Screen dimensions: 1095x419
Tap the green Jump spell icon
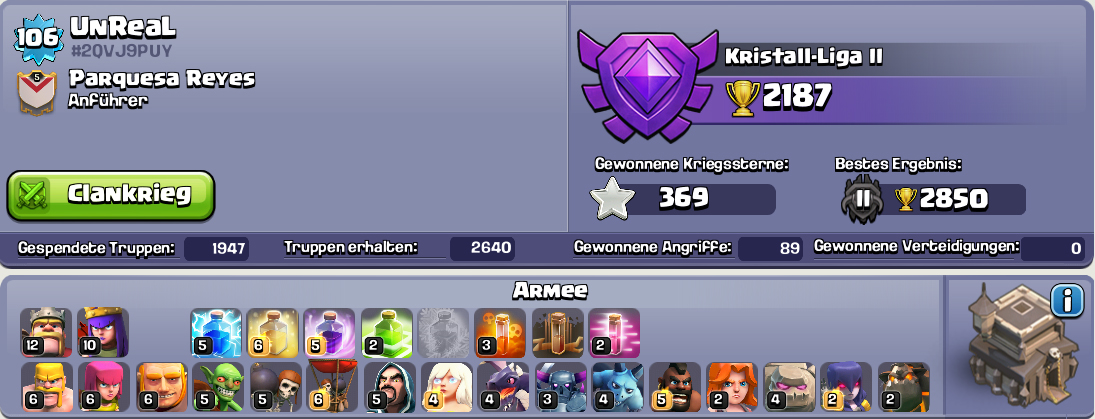click(x=387, y=332)
